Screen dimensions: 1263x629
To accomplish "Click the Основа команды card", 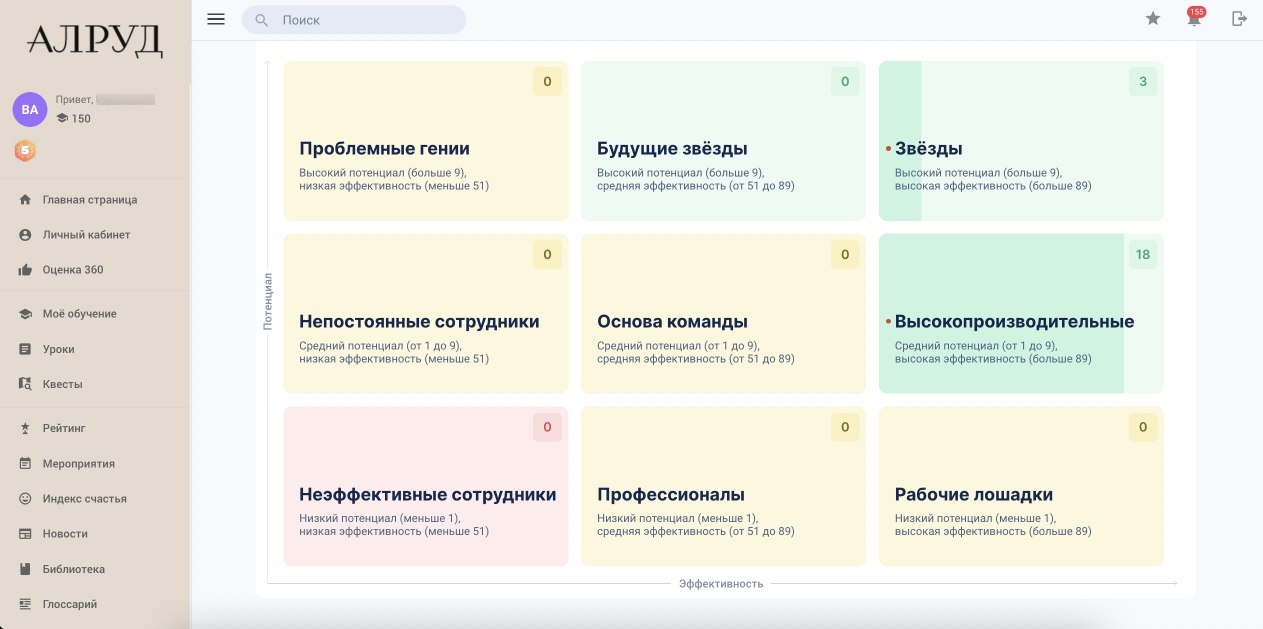I will (723, 314).
